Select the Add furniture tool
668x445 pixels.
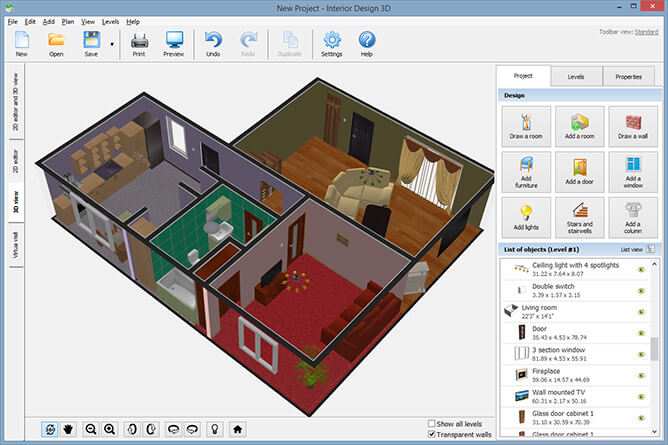coord(525,171)
